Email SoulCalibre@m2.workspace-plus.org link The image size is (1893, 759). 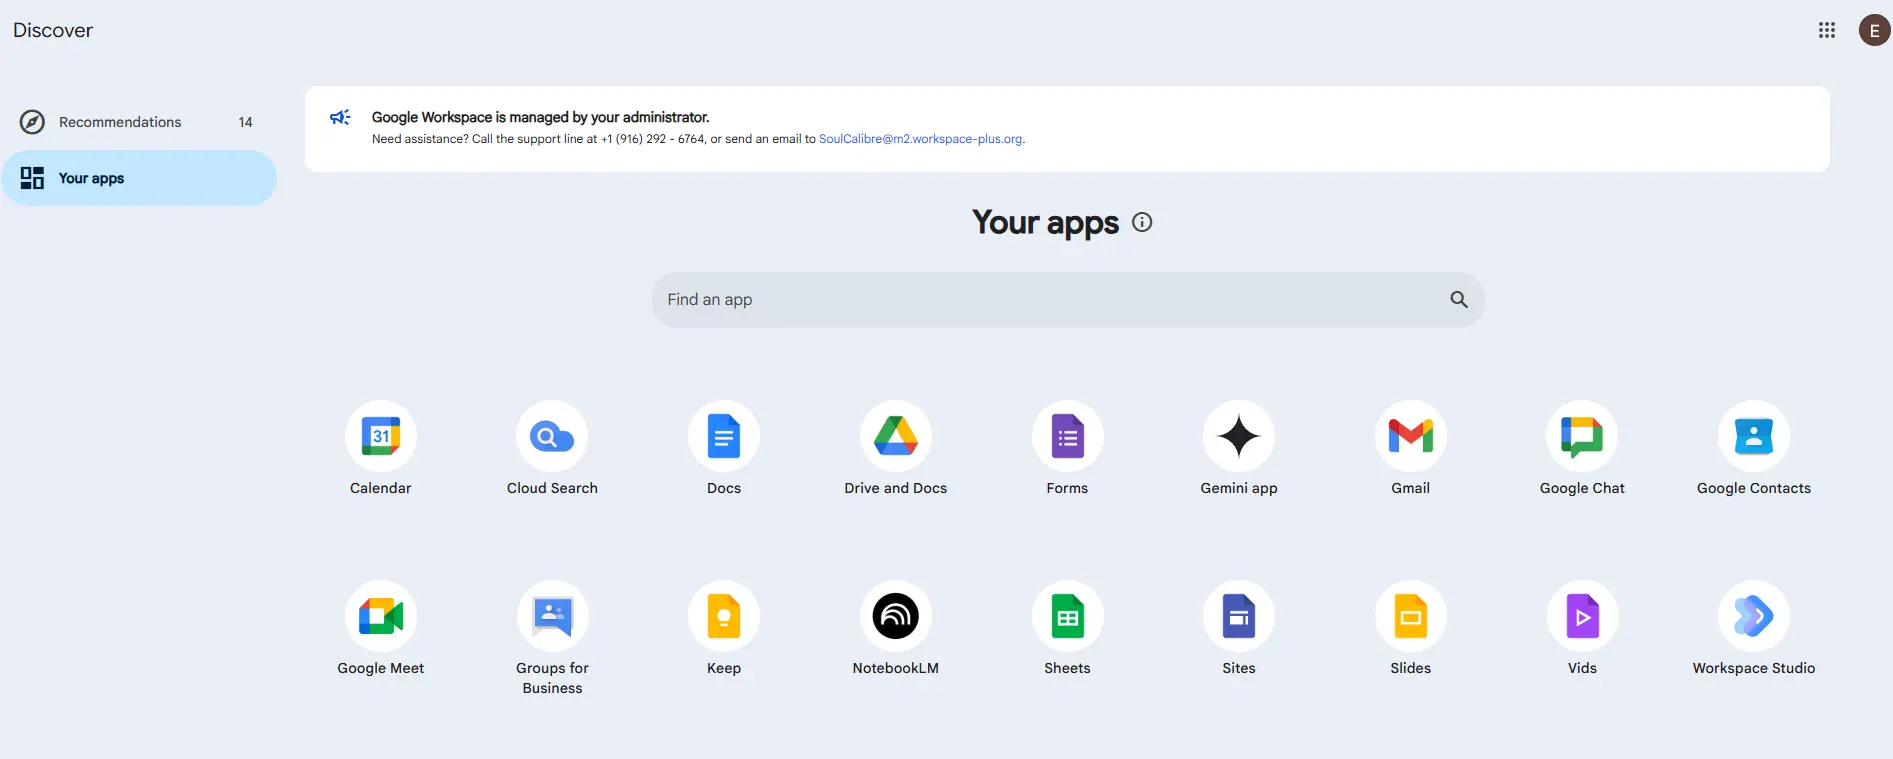920,139
